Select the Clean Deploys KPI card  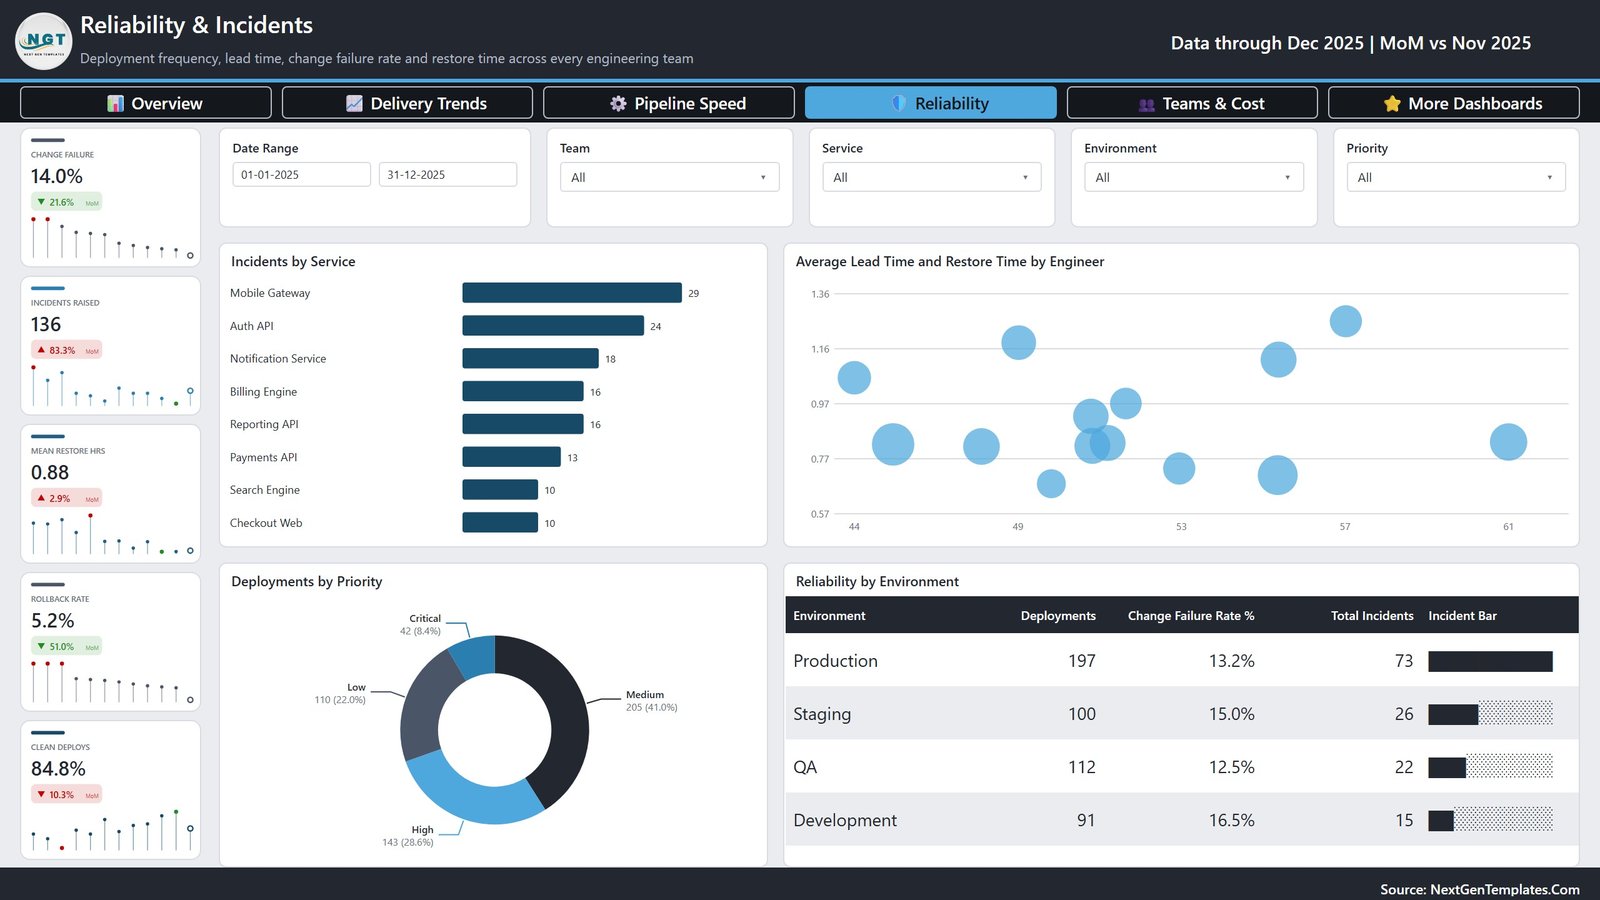pos(111,790)
